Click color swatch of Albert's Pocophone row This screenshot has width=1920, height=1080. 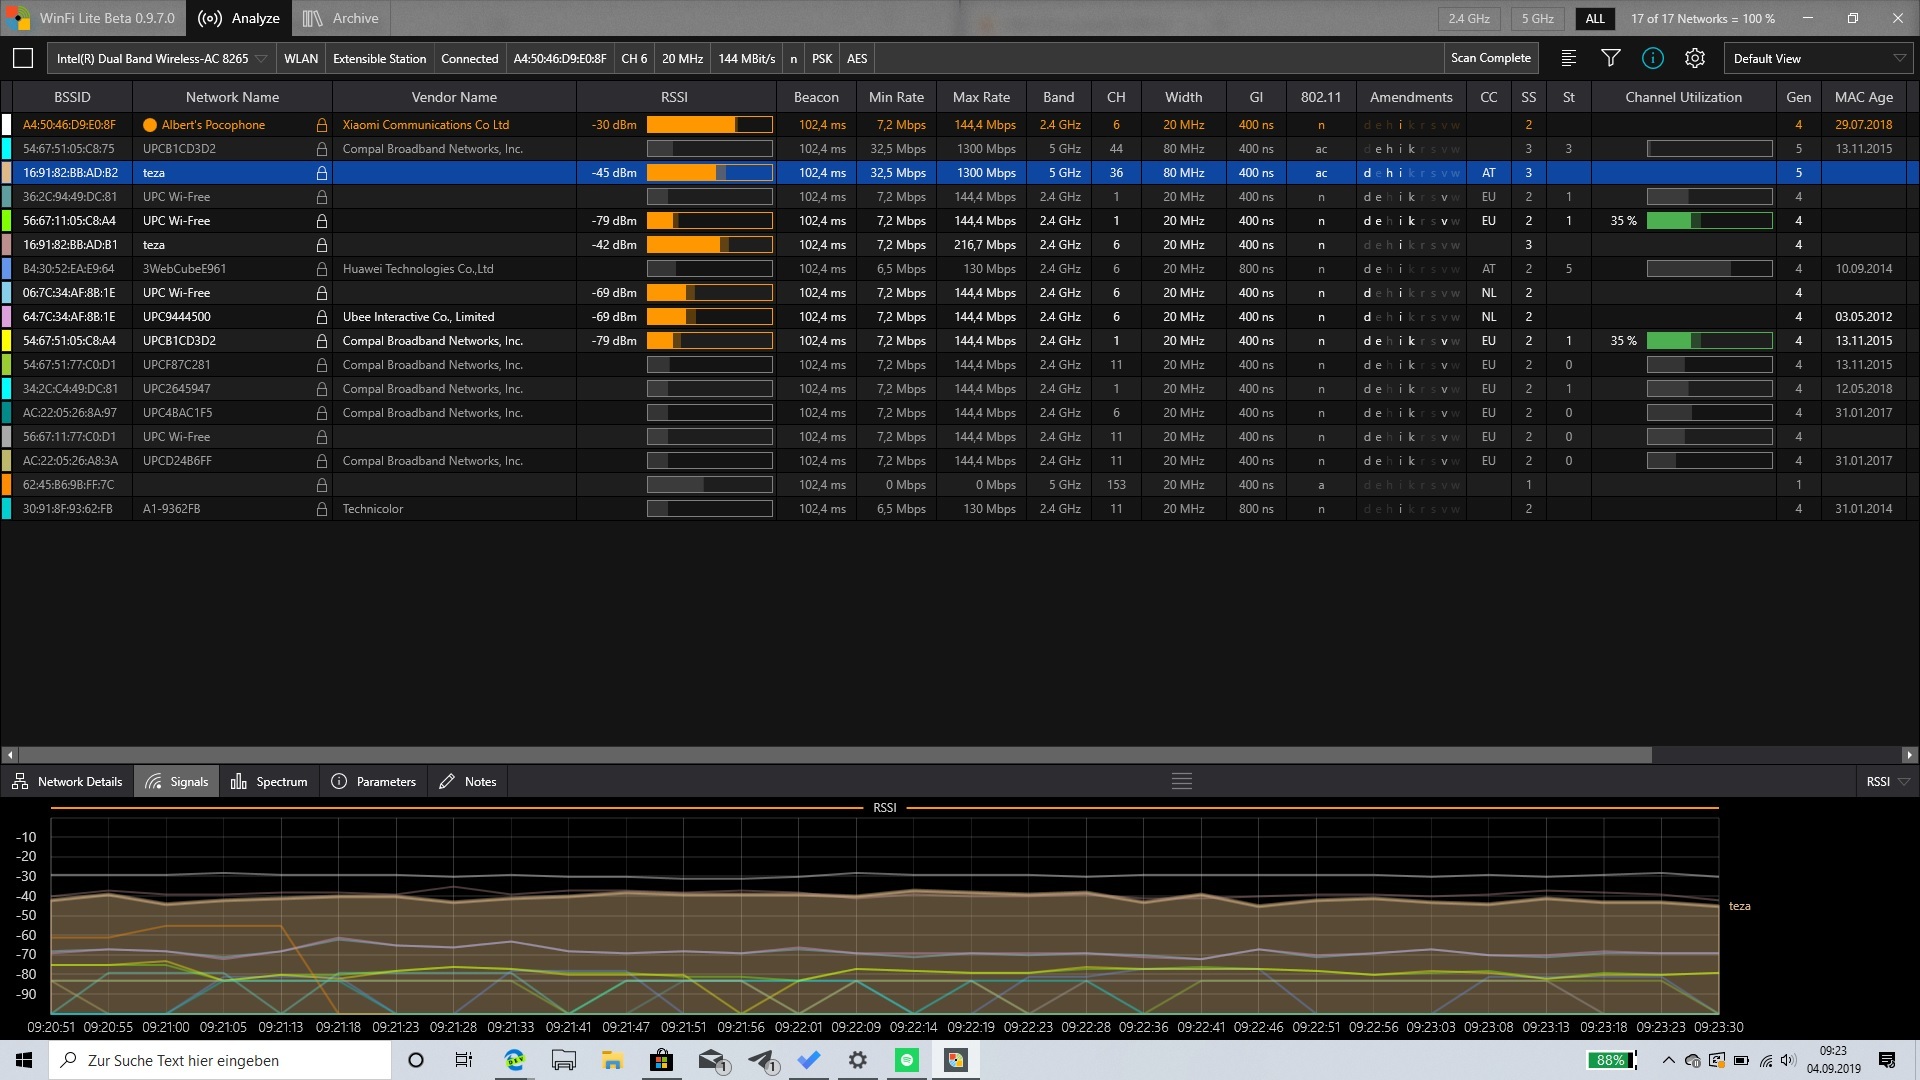coord(7,125)
